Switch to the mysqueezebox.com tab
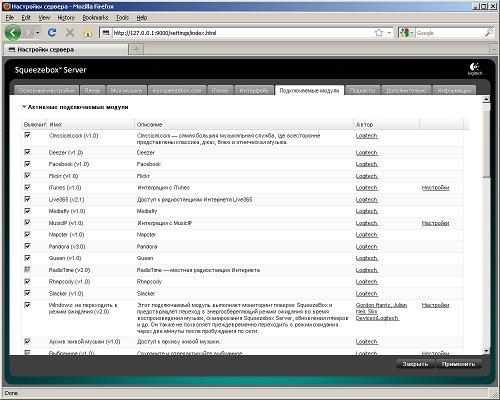Screen dimensions: 500x400 click(x=177, y=90)
